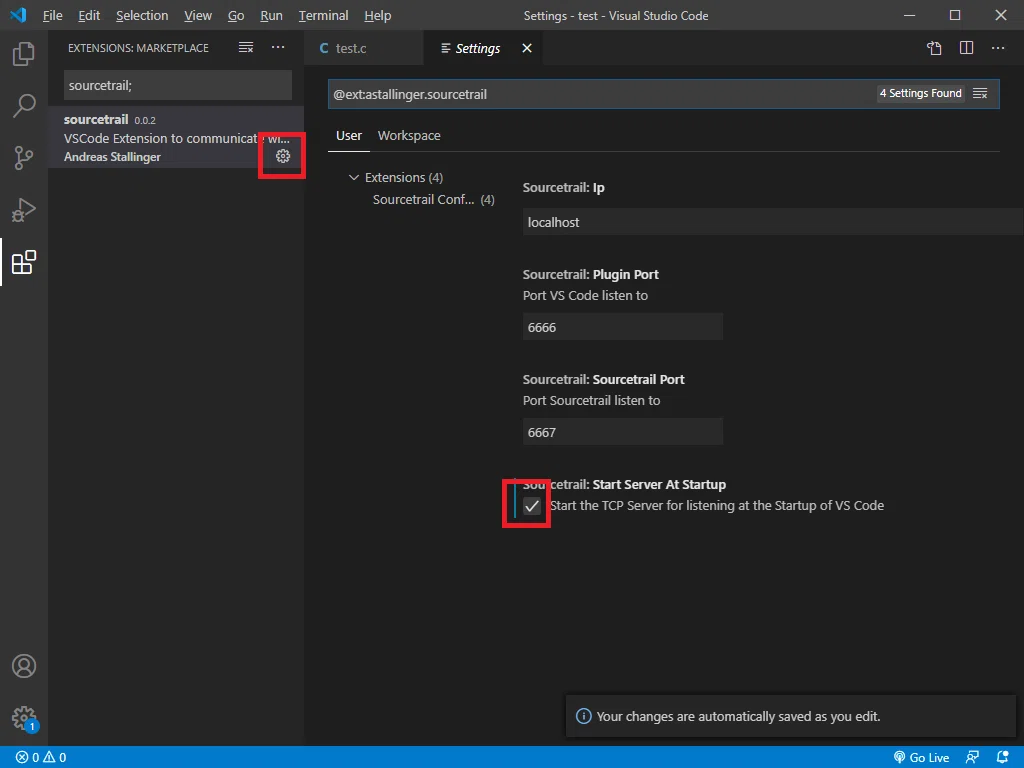The height and width of the screenshot is (768, 1024).
Task: Select Sourcetrail Conf... in settings tree
Action: pyautogui.click(x=434, y=200)
